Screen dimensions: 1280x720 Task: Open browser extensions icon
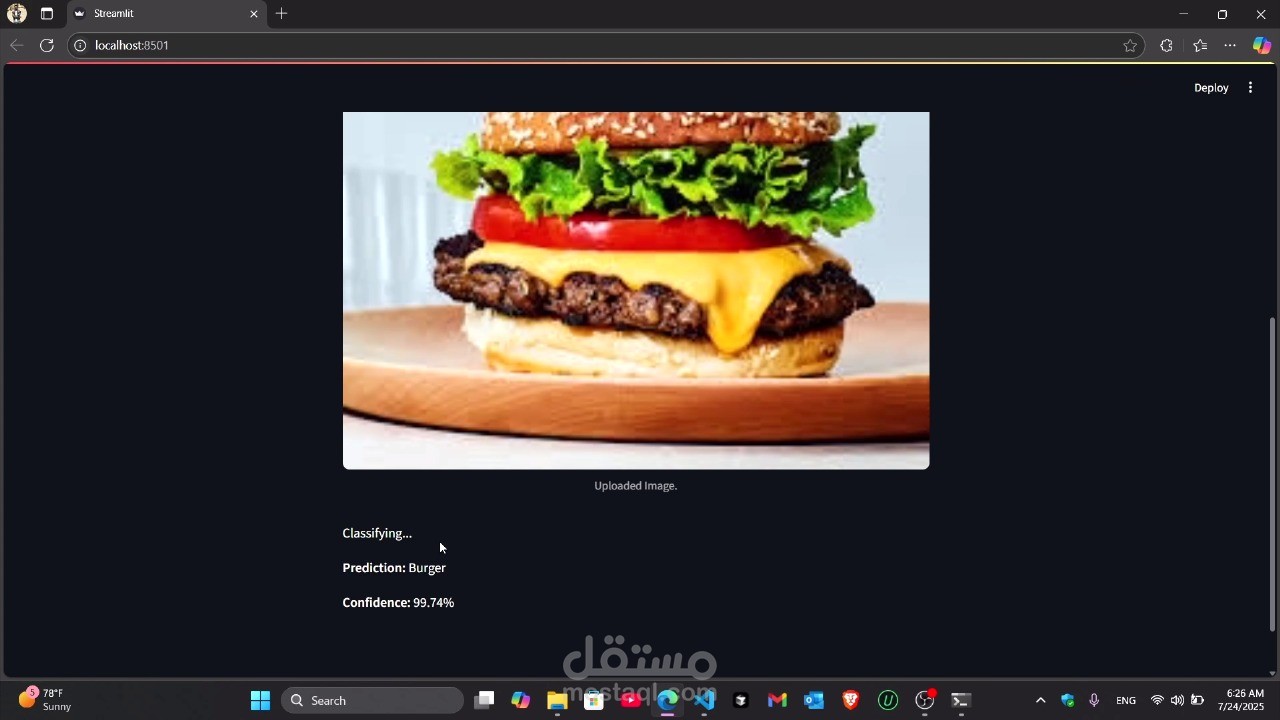click(x=1166, y=45)
